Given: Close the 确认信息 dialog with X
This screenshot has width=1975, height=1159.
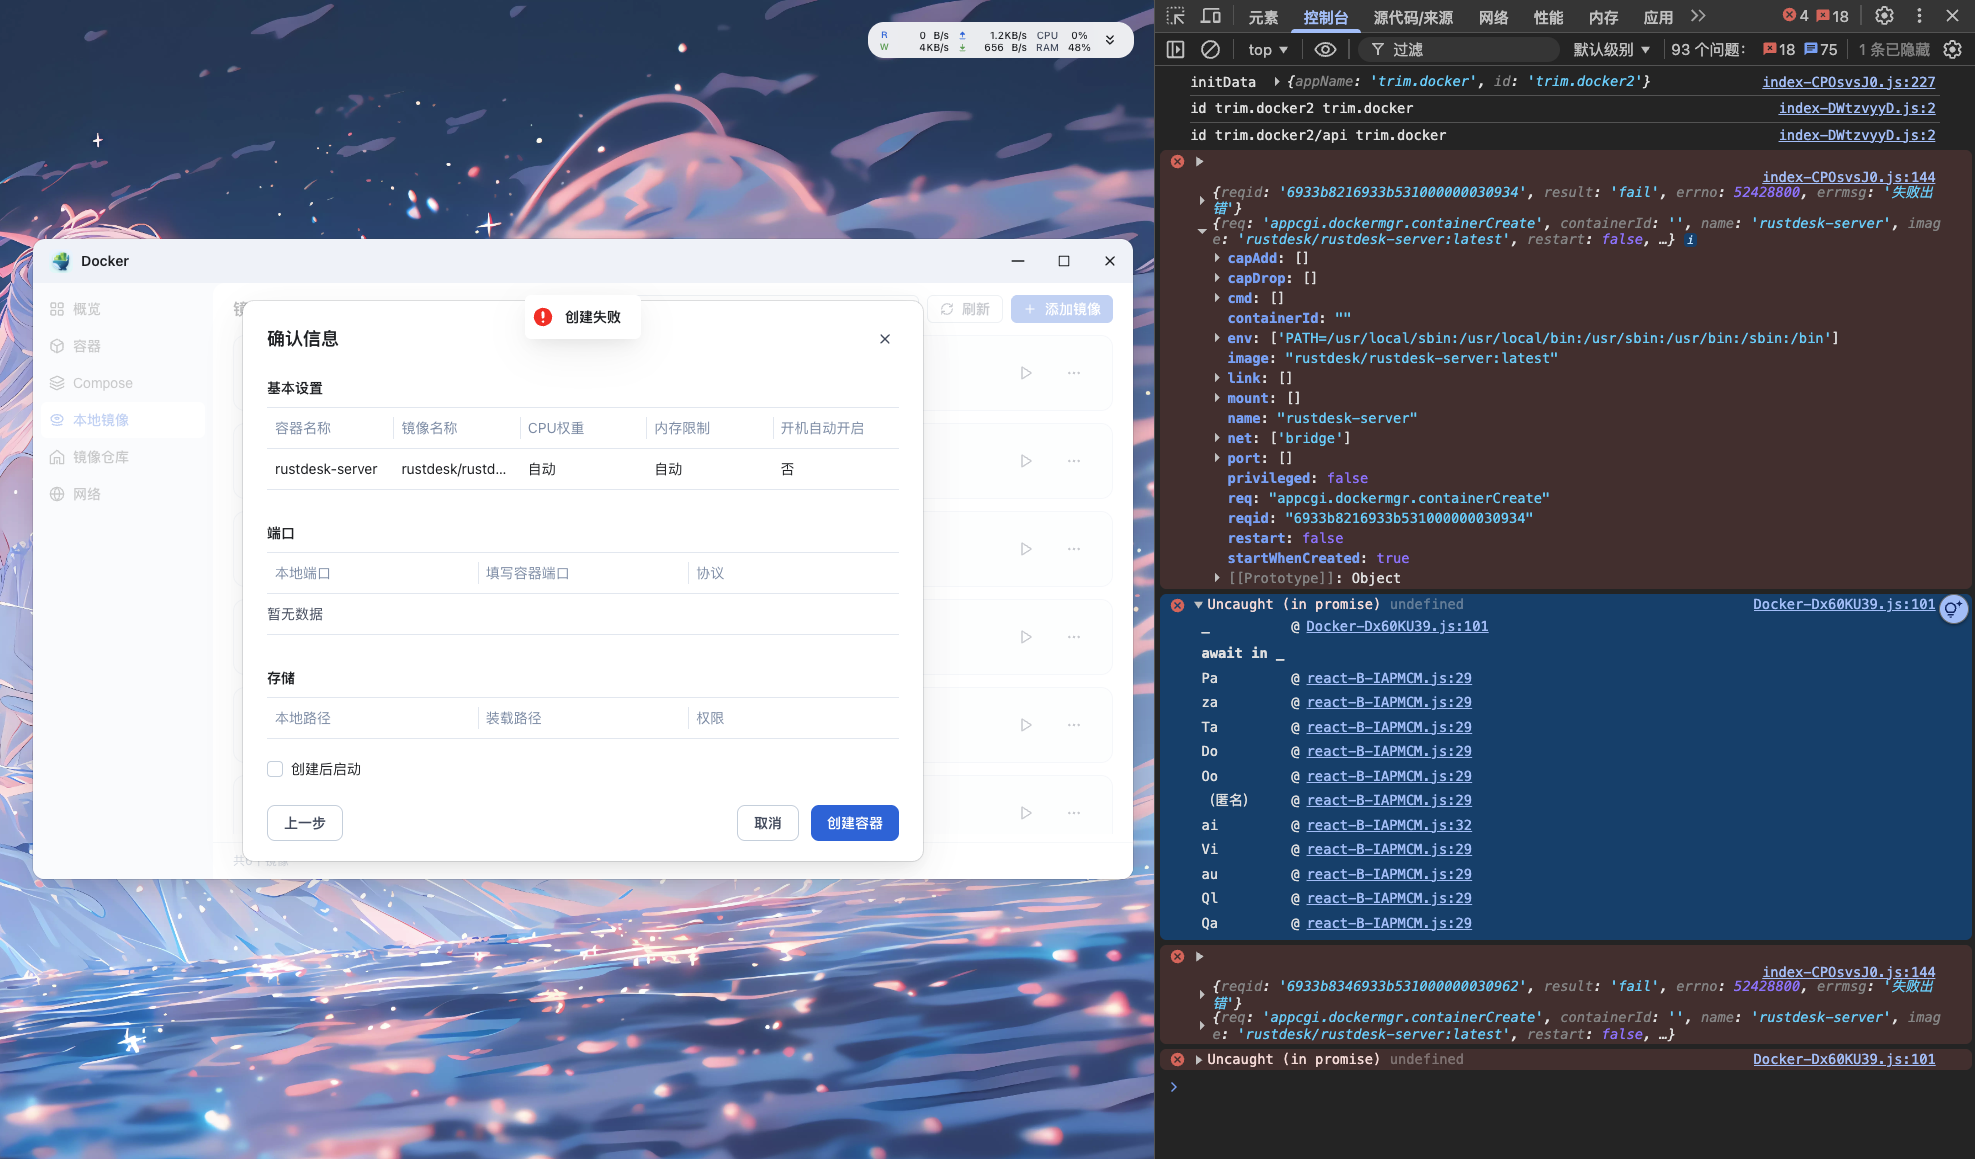Looking at the screenshot, I should point(885,339).
